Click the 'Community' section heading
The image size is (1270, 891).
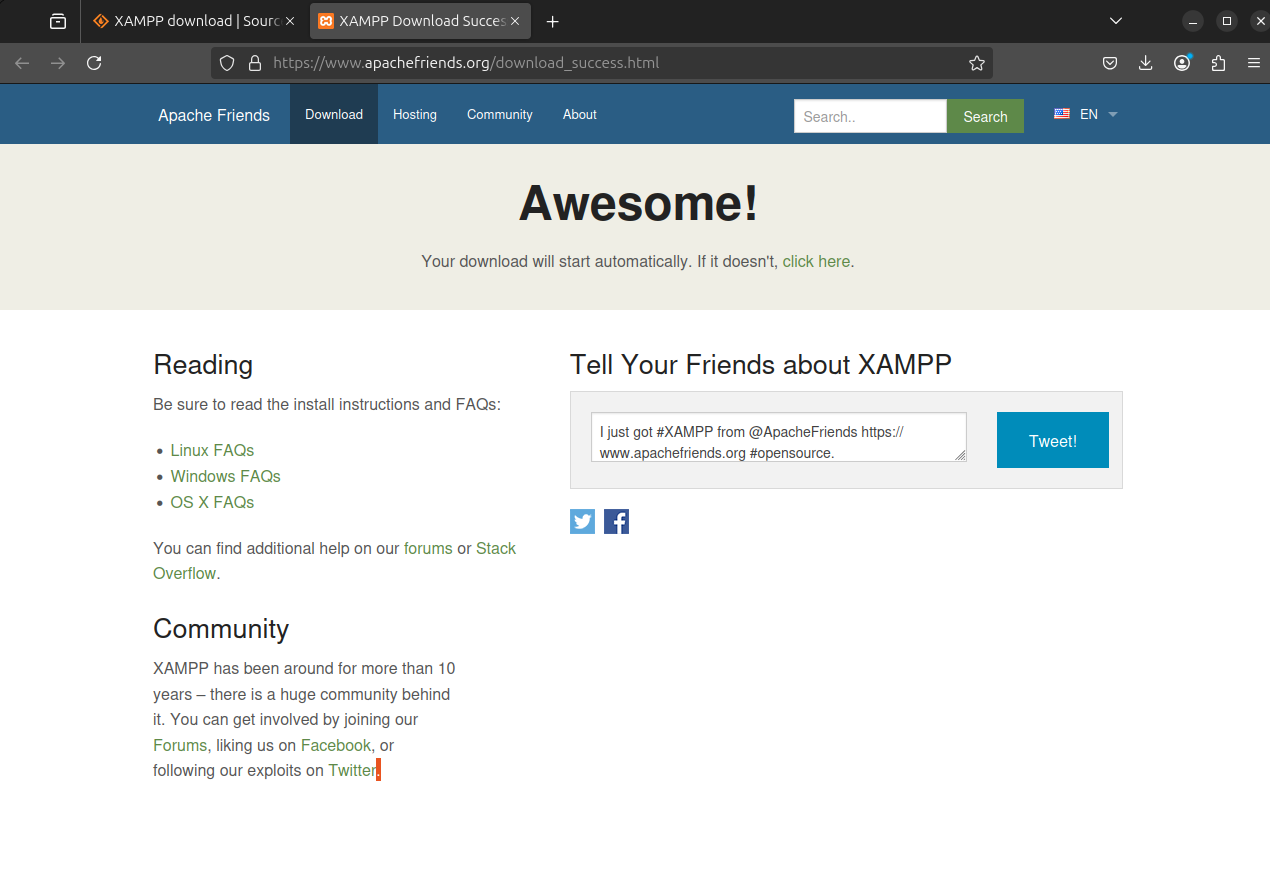(221, 628)
